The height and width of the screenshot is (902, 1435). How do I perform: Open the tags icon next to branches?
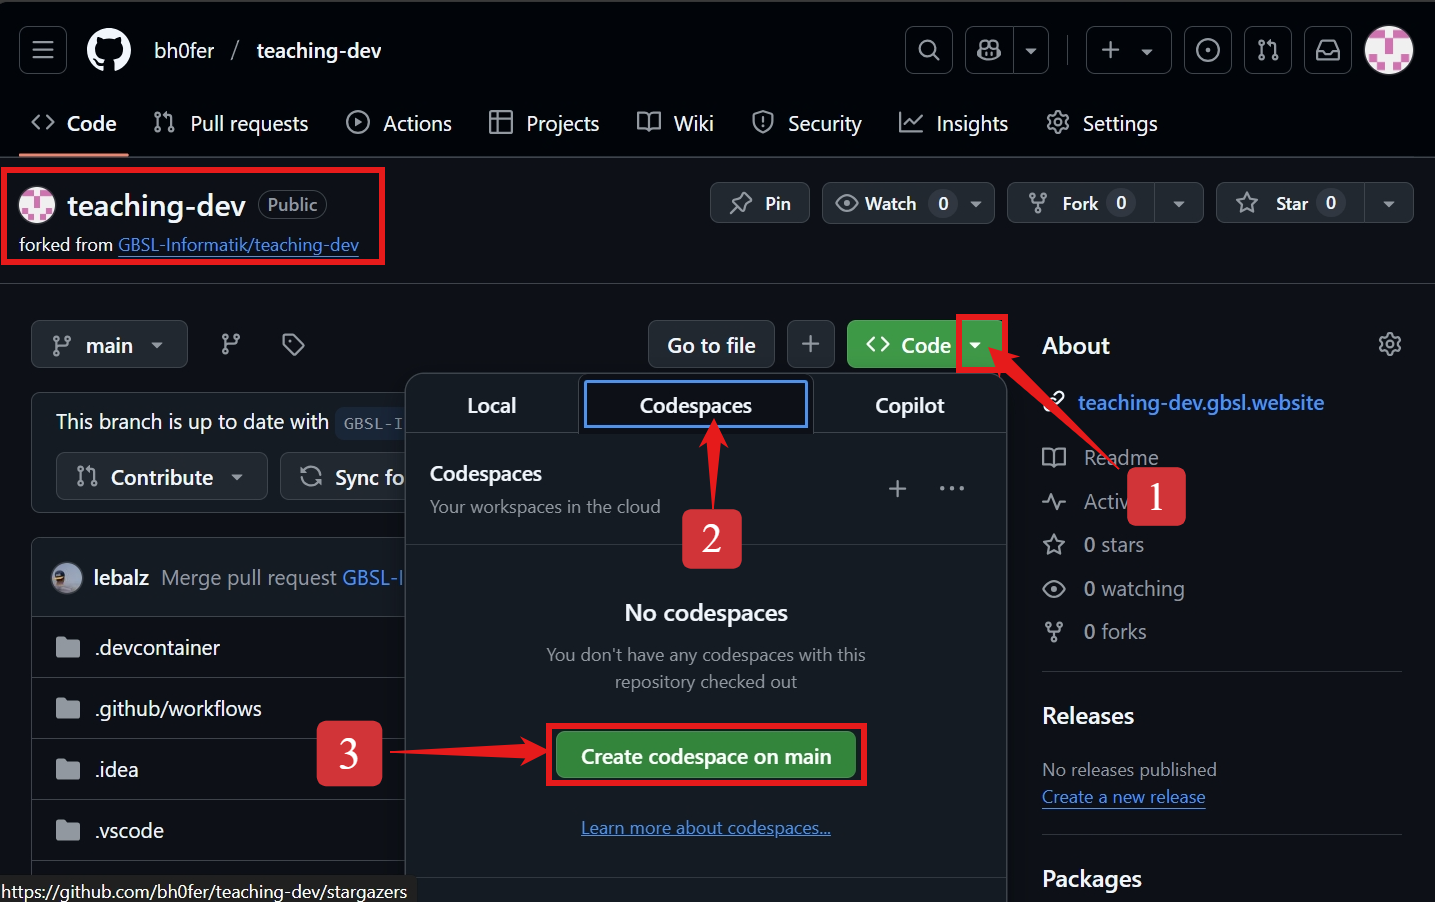click(293, 345)
